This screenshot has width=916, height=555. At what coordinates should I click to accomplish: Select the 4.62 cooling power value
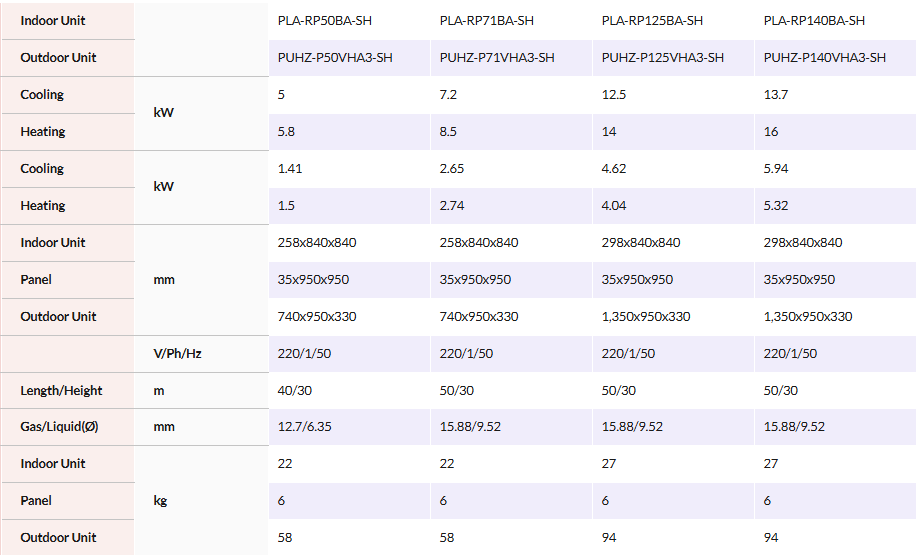[x=614, y=169]
